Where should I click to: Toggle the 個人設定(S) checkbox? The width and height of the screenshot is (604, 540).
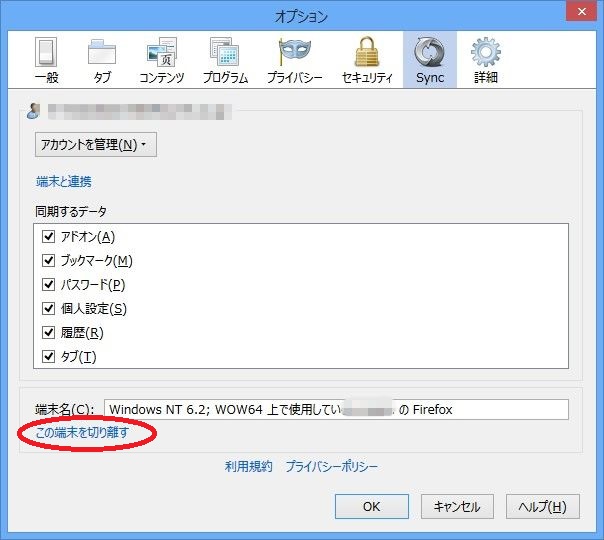pyautogui.click(x=48, y=309)
